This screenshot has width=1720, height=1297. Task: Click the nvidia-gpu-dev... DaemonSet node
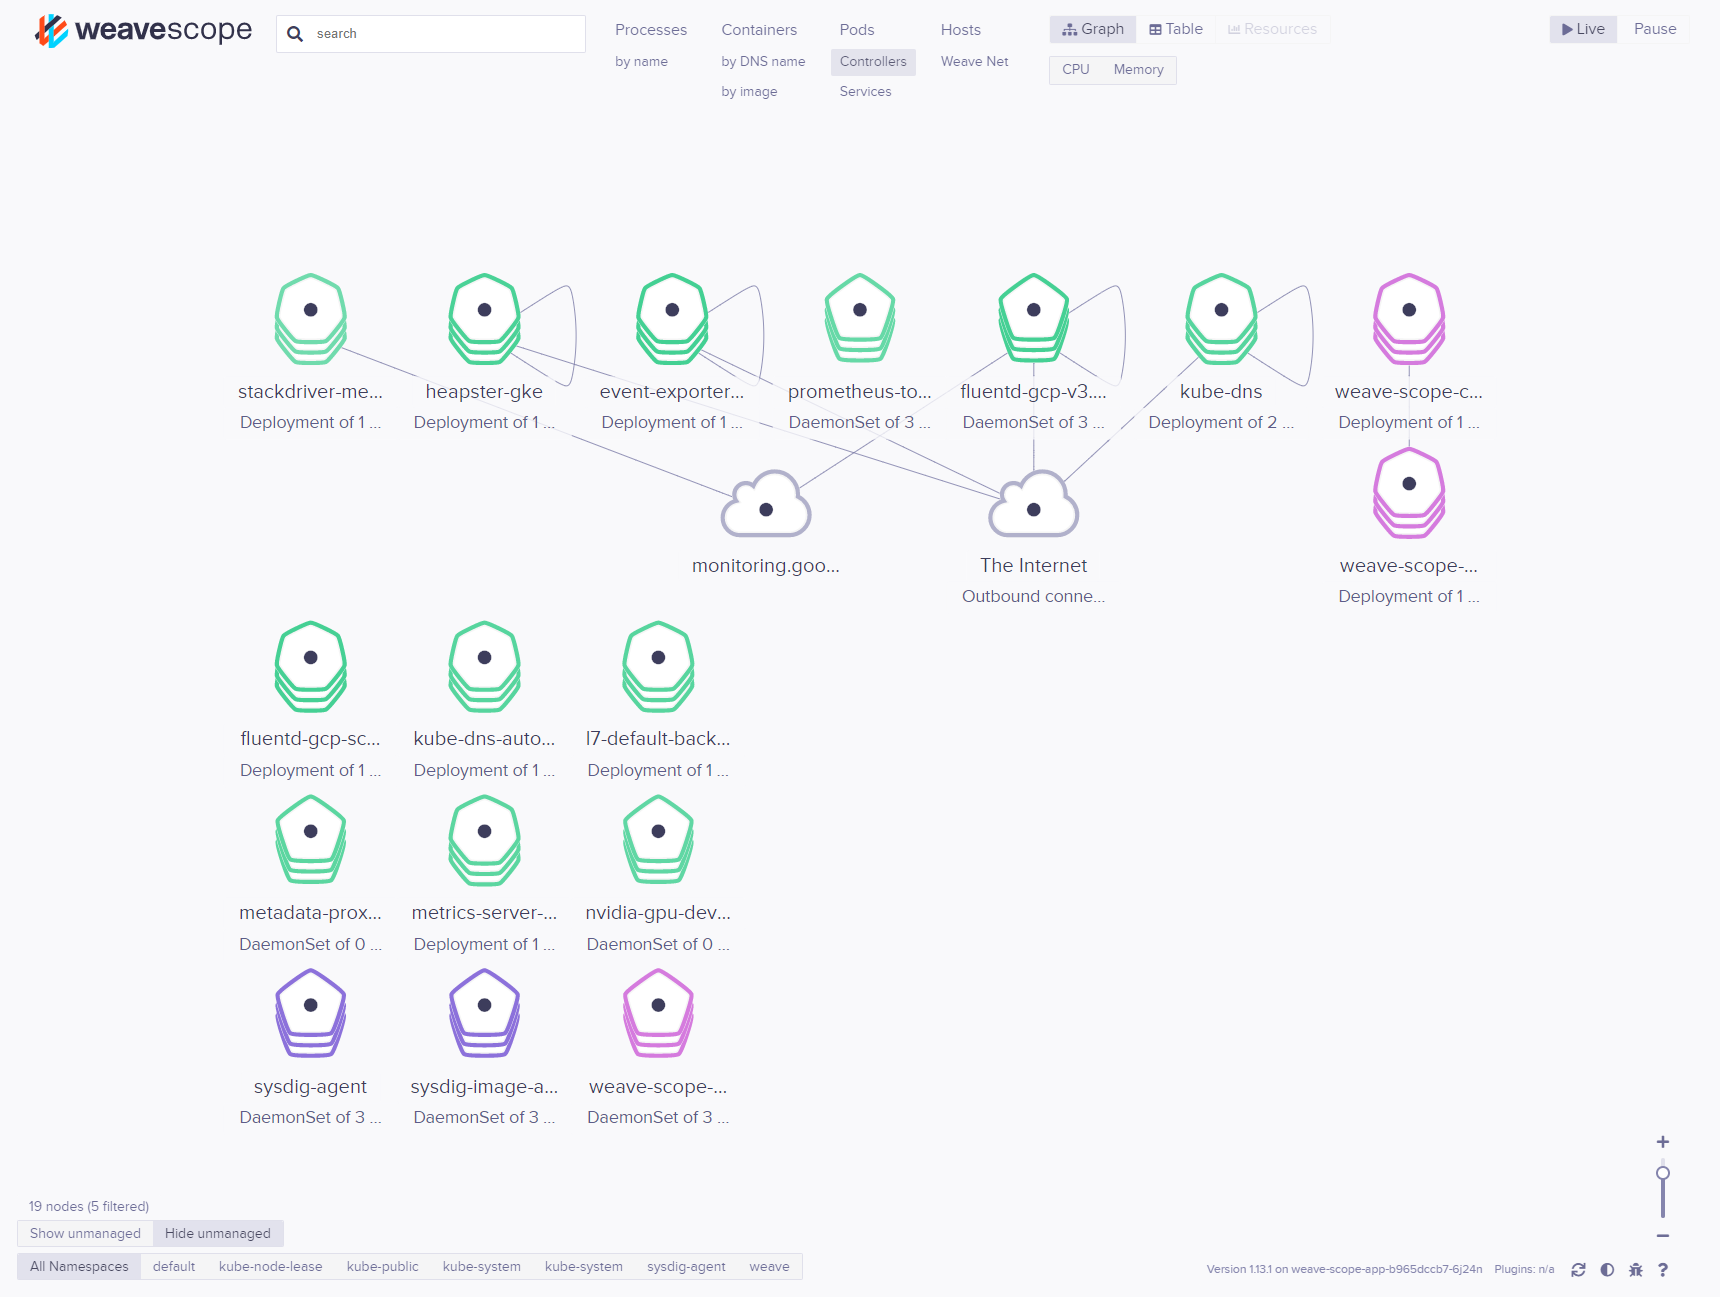tap(658, 840)
